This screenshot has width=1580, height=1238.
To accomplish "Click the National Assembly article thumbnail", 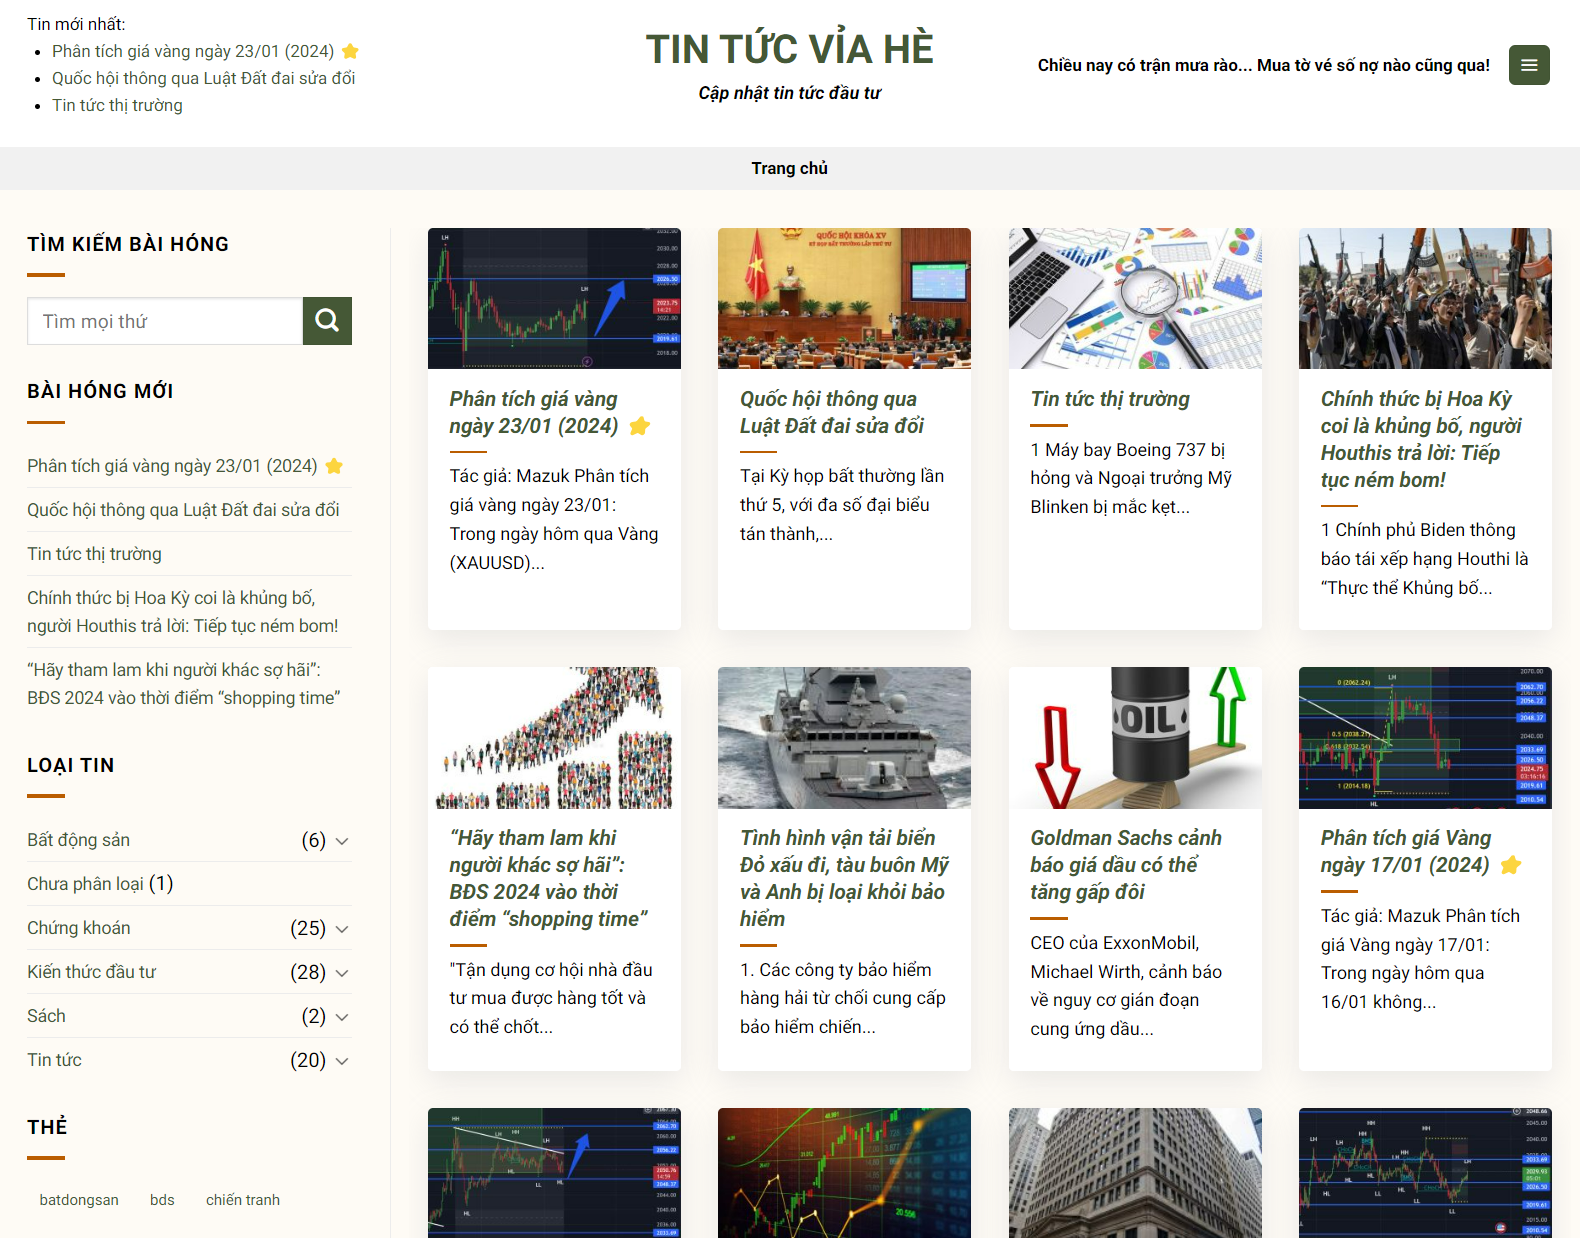I will 844,298.
